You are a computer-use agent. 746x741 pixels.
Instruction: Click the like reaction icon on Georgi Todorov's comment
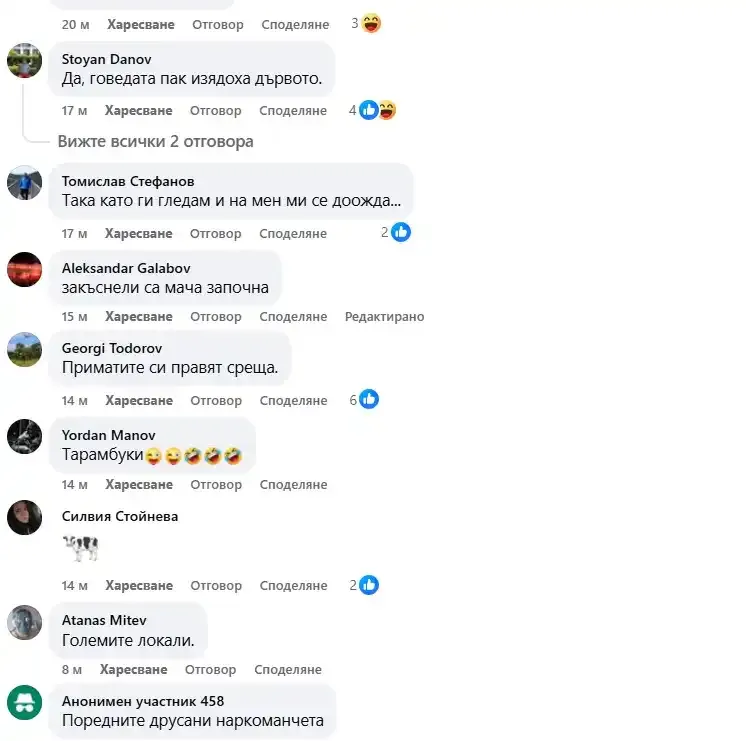point(369,399)
